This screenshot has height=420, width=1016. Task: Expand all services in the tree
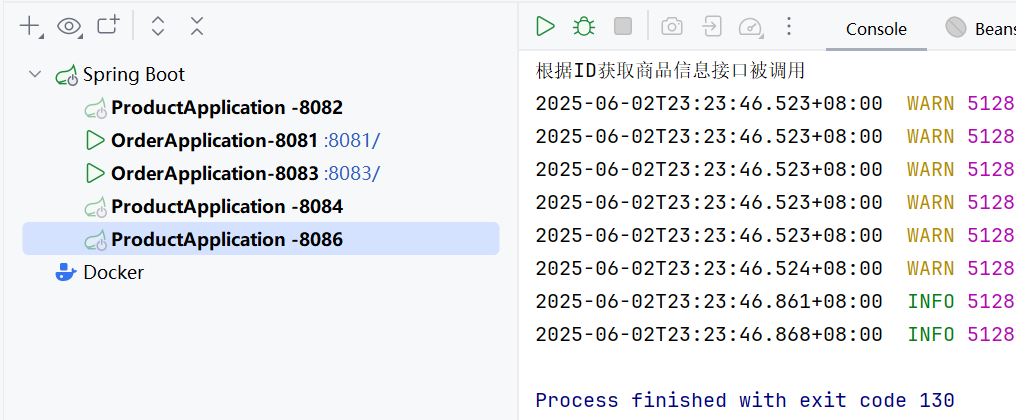(158, 27)
